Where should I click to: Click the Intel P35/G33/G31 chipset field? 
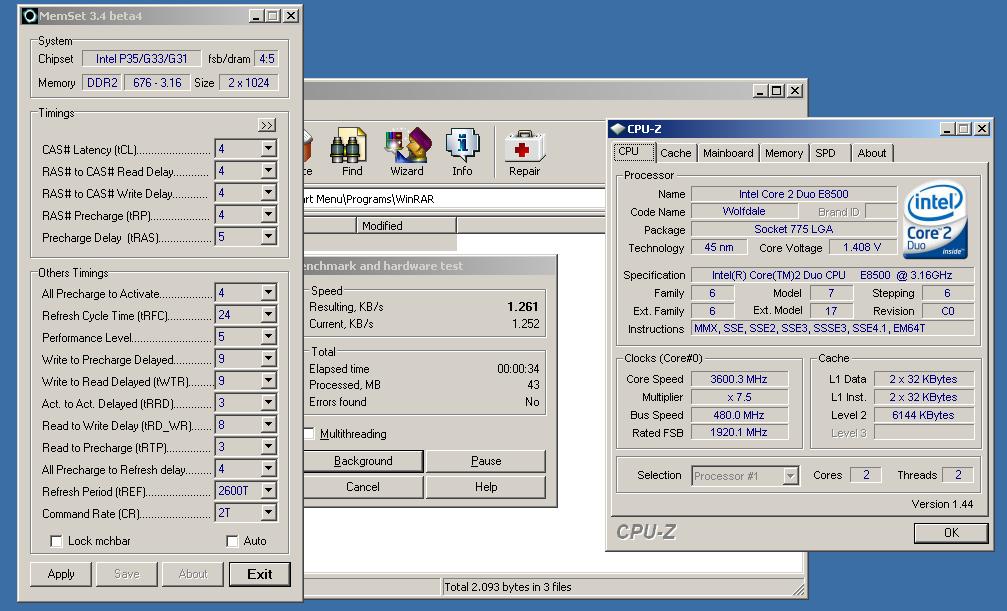142,58
